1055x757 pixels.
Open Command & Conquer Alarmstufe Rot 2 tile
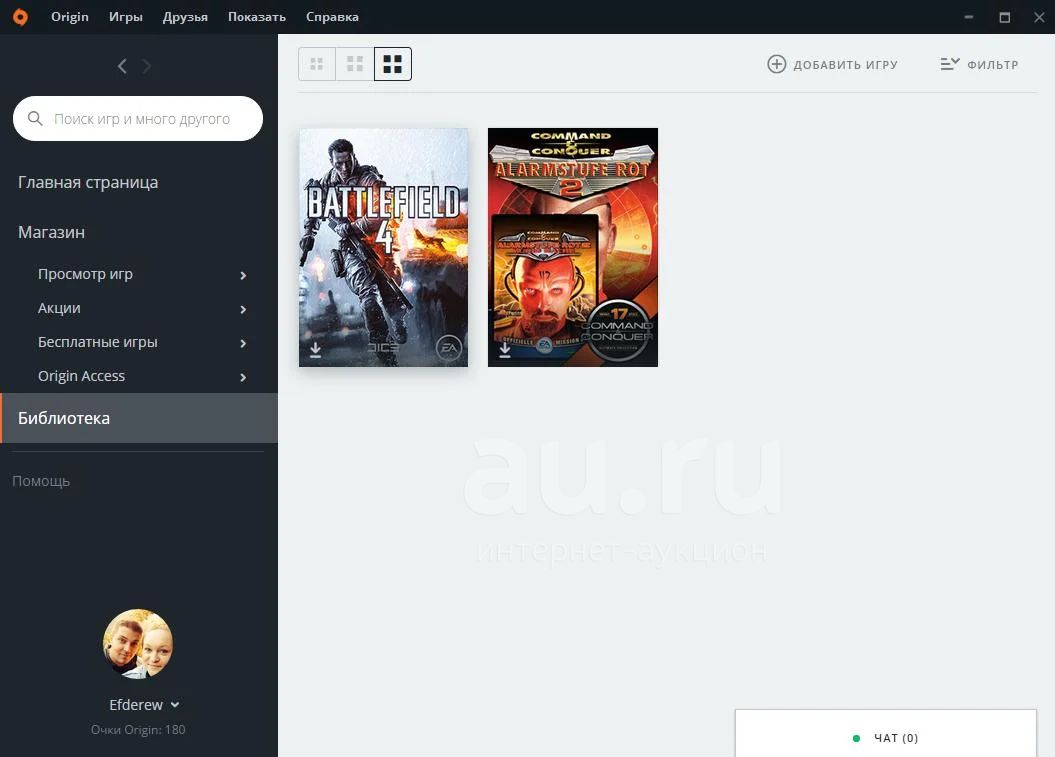tap(573, 247)
